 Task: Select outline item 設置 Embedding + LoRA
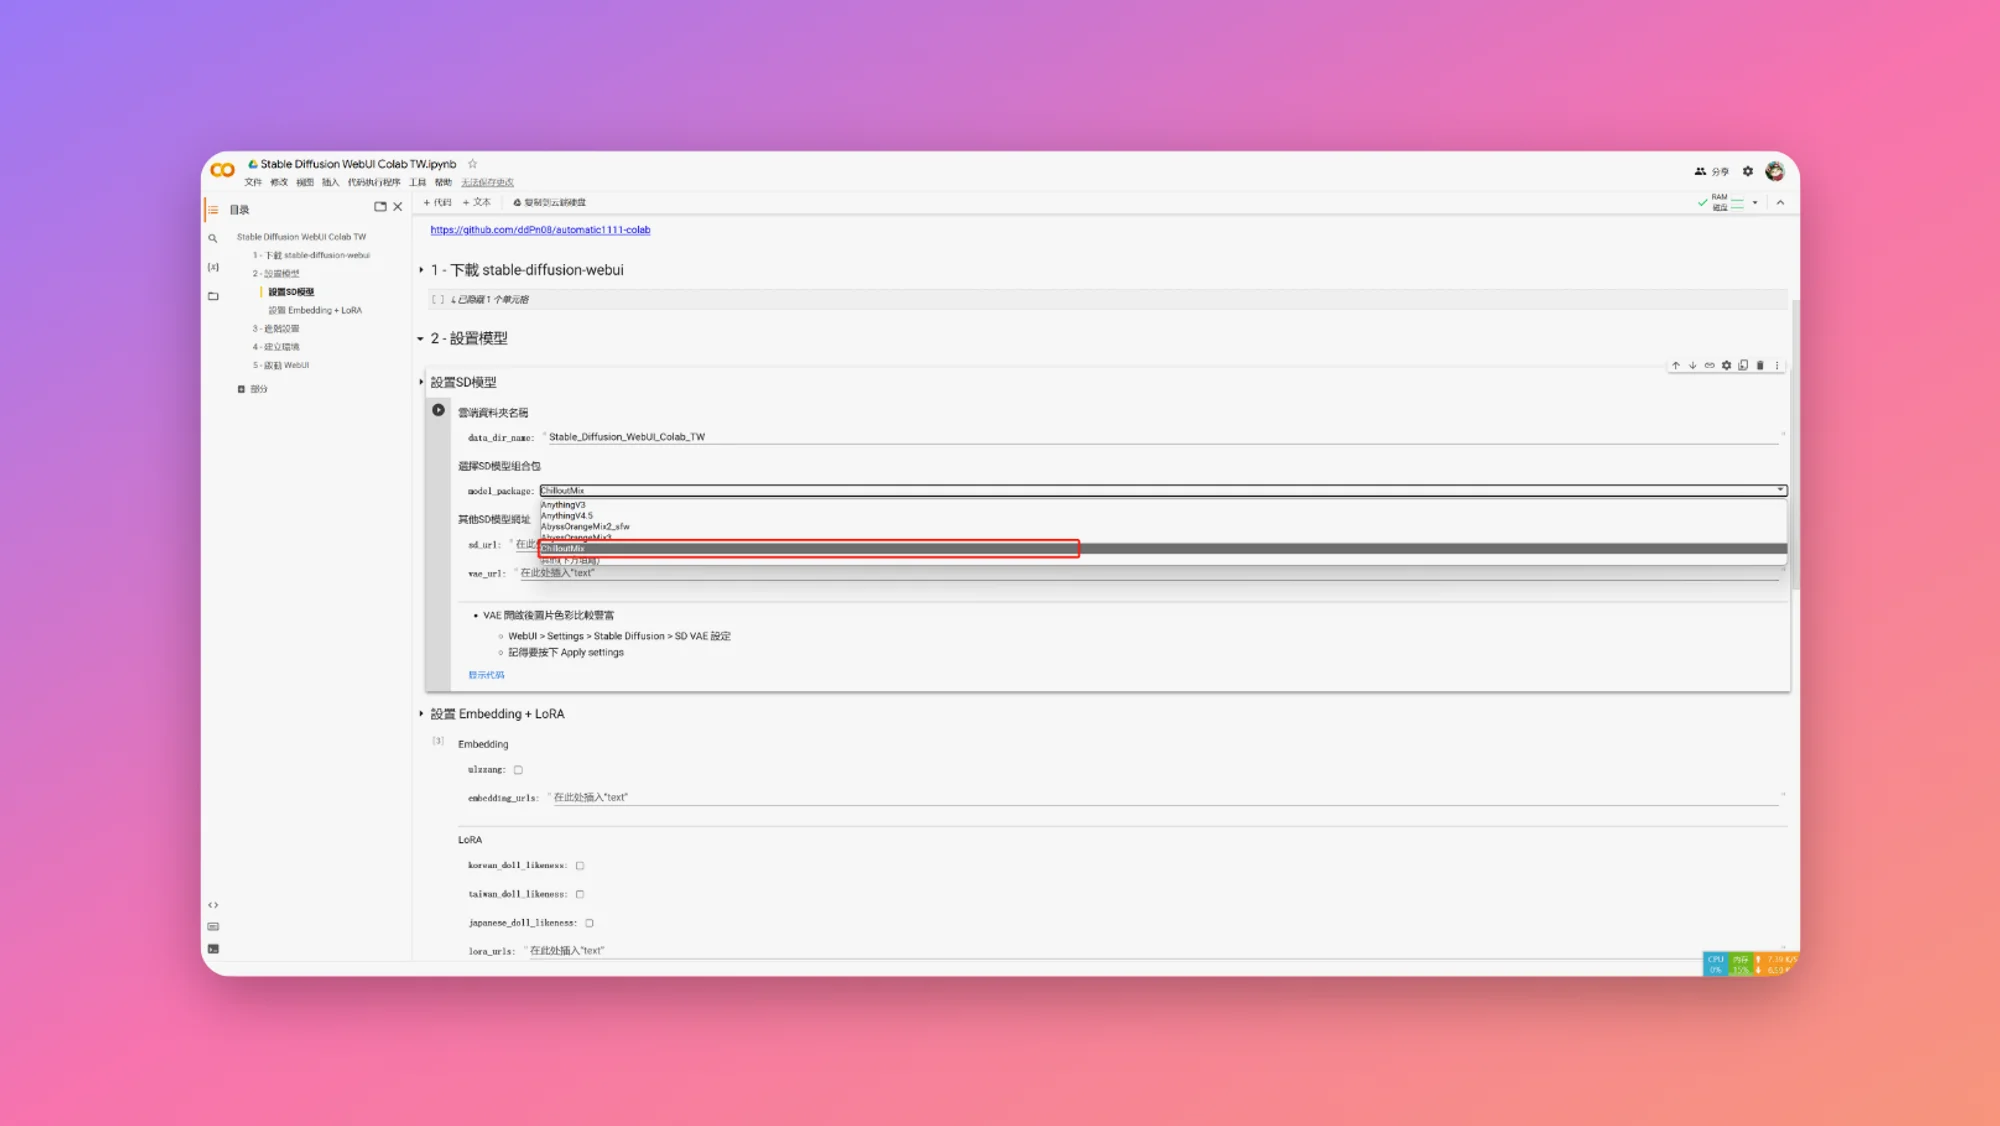315,311
